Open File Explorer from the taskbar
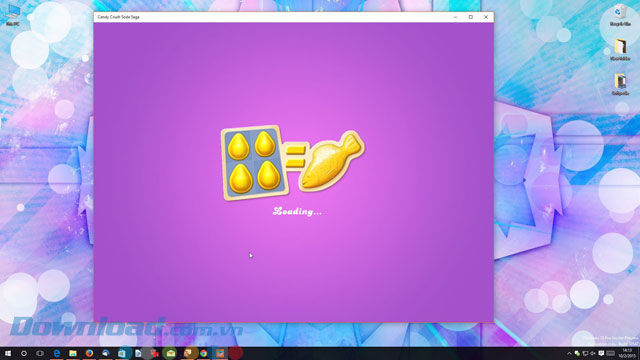Image resolution: width=640 pixels, height=360 pixels. pos(73,353)
